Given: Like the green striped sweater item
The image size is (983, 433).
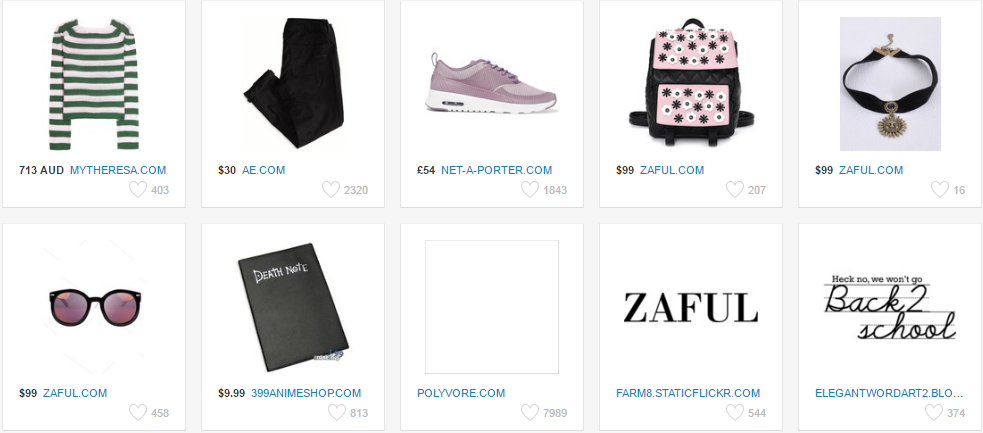Looking at the screenshot, I should [137, 189].
